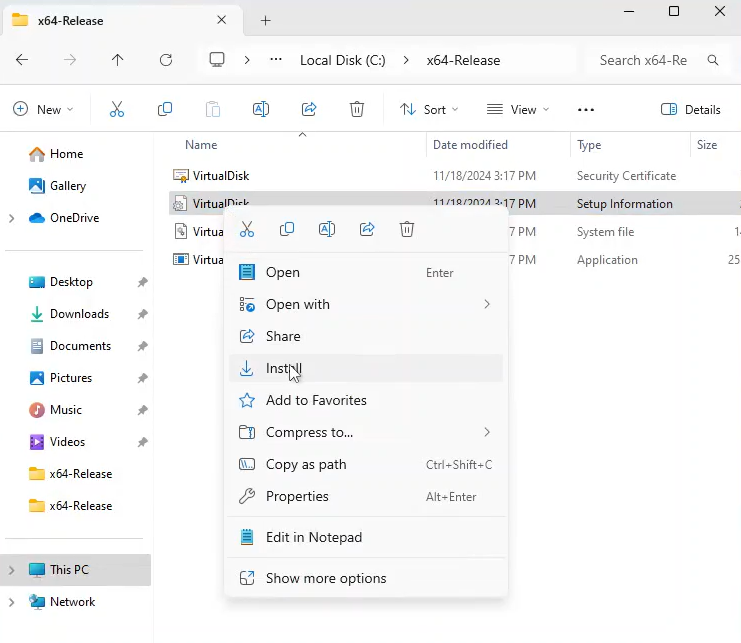Choose Edit in Notepad in the context menu
Image resolution: width=741 pixels, height=643 pixels.
366,538
